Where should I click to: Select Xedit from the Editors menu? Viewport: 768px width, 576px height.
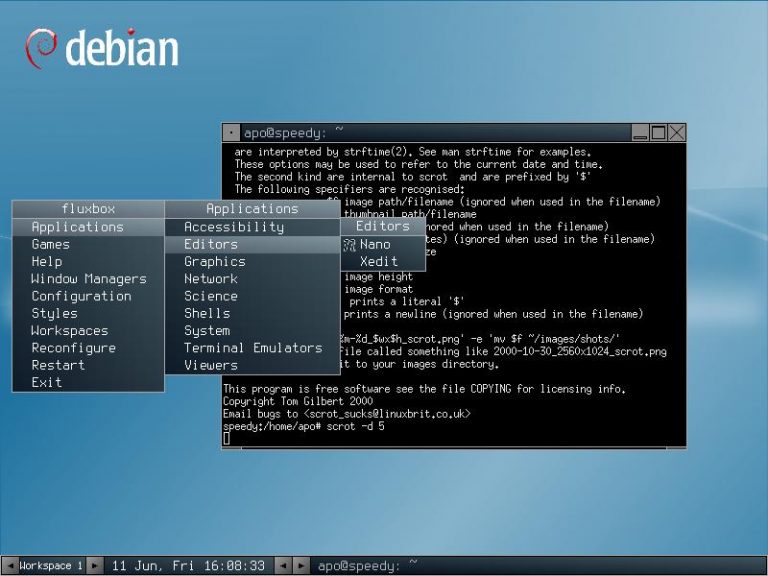click(x=378, y=261)
